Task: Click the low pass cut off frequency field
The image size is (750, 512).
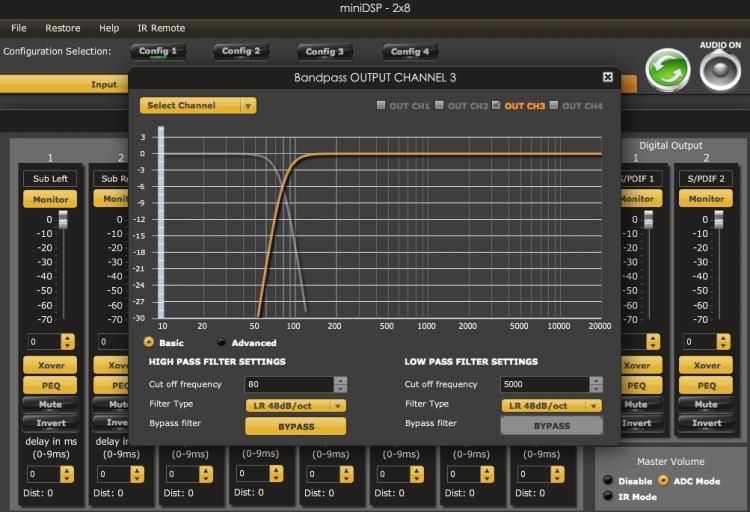Action: [545, 384]
